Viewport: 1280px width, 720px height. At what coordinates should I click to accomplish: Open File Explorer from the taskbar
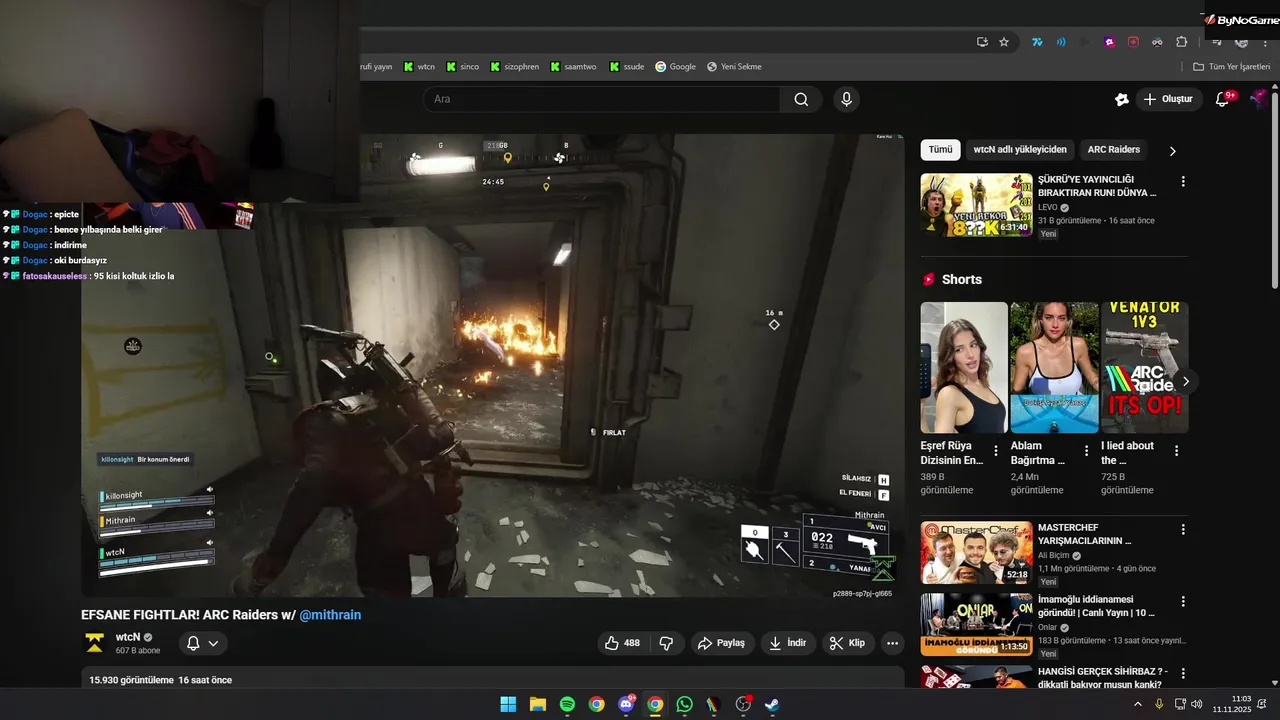537,704
